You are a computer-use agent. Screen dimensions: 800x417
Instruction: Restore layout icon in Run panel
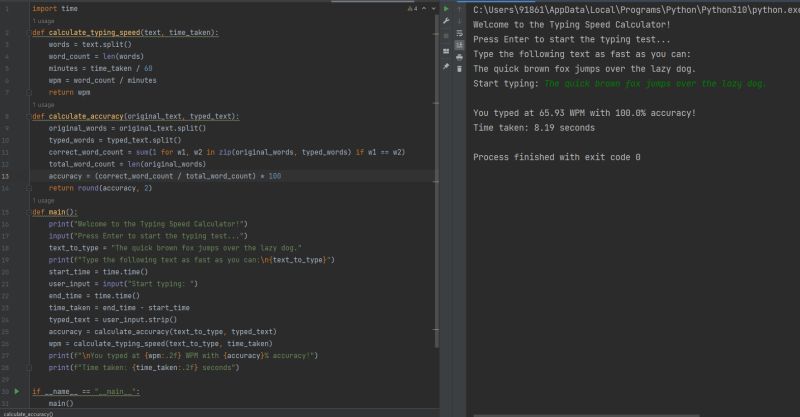[446, 51]
